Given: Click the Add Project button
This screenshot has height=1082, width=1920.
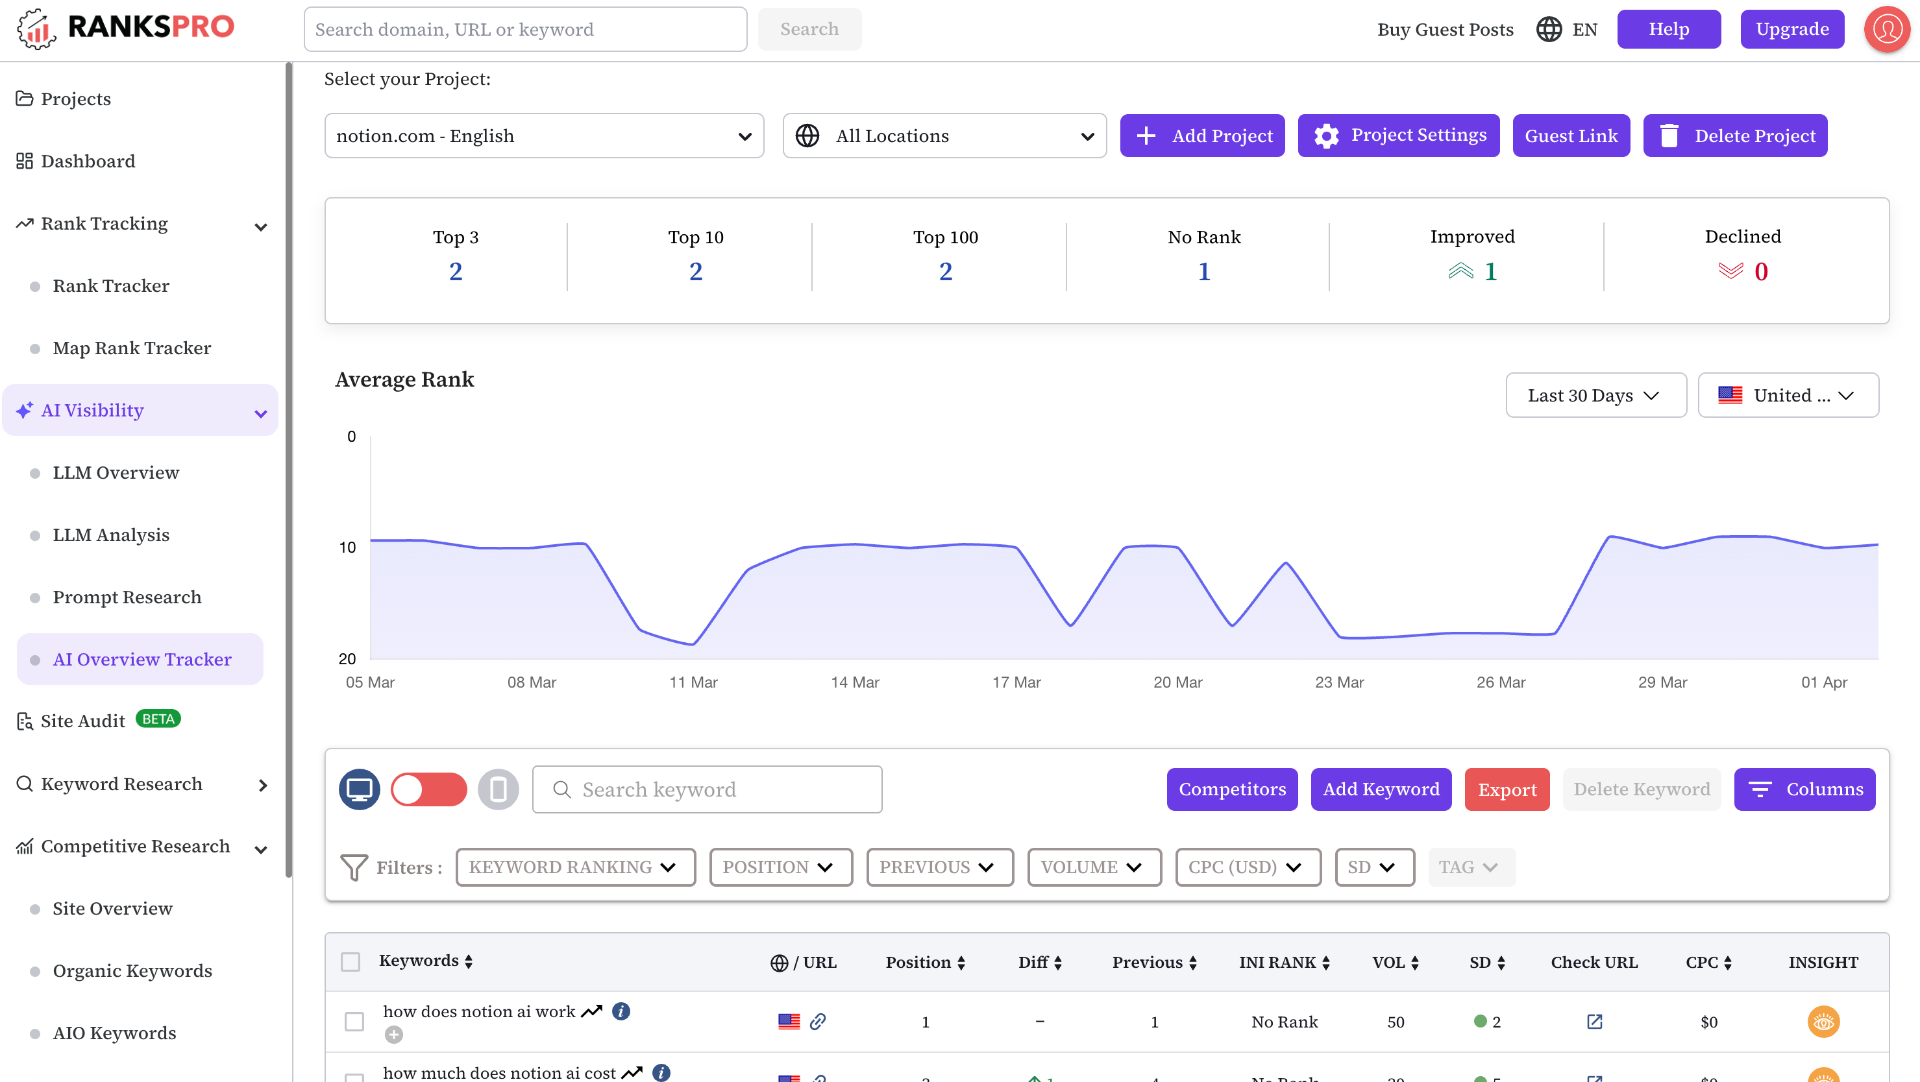Looking at the screenshot, I should coord(1202,135).
